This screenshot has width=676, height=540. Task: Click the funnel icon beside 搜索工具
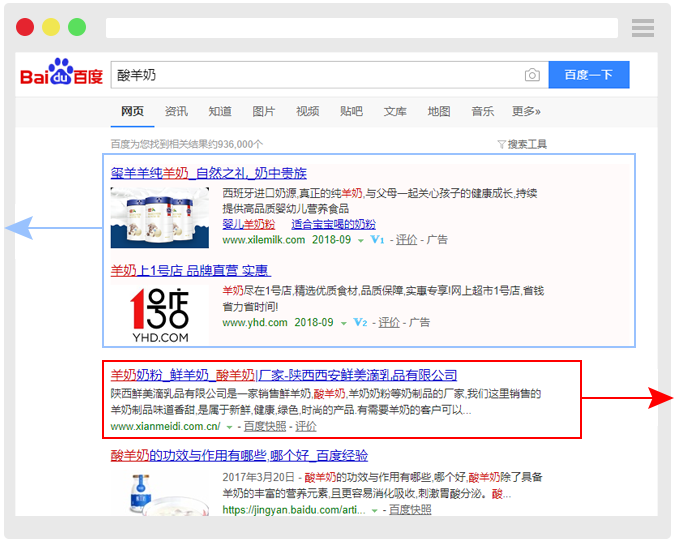pos(501,144)
